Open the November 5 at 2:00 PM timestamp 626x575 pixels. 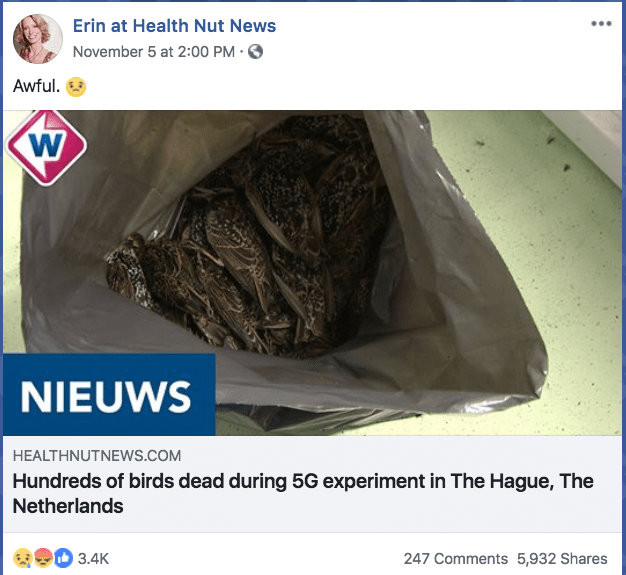pyautogui.click(x=154, y=52)
